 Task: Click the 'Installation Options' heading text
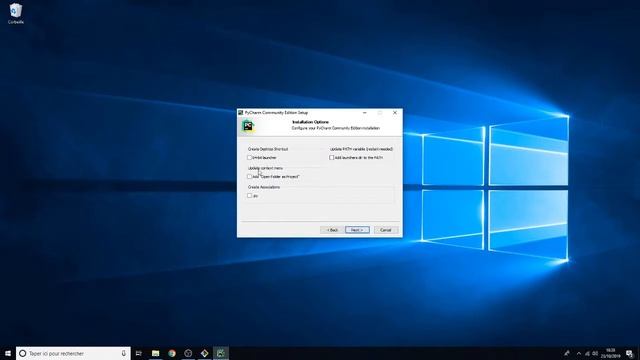click(310, 122)
